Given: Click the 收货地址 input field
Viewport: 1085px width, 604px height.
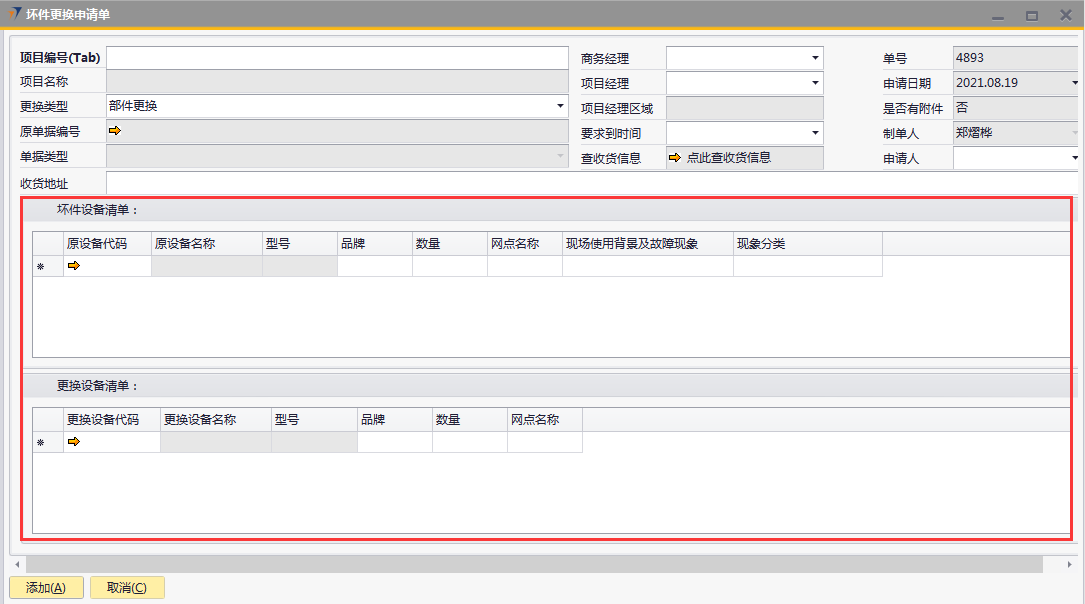Looking at the screenshot, I should click(x=590, y=183).
